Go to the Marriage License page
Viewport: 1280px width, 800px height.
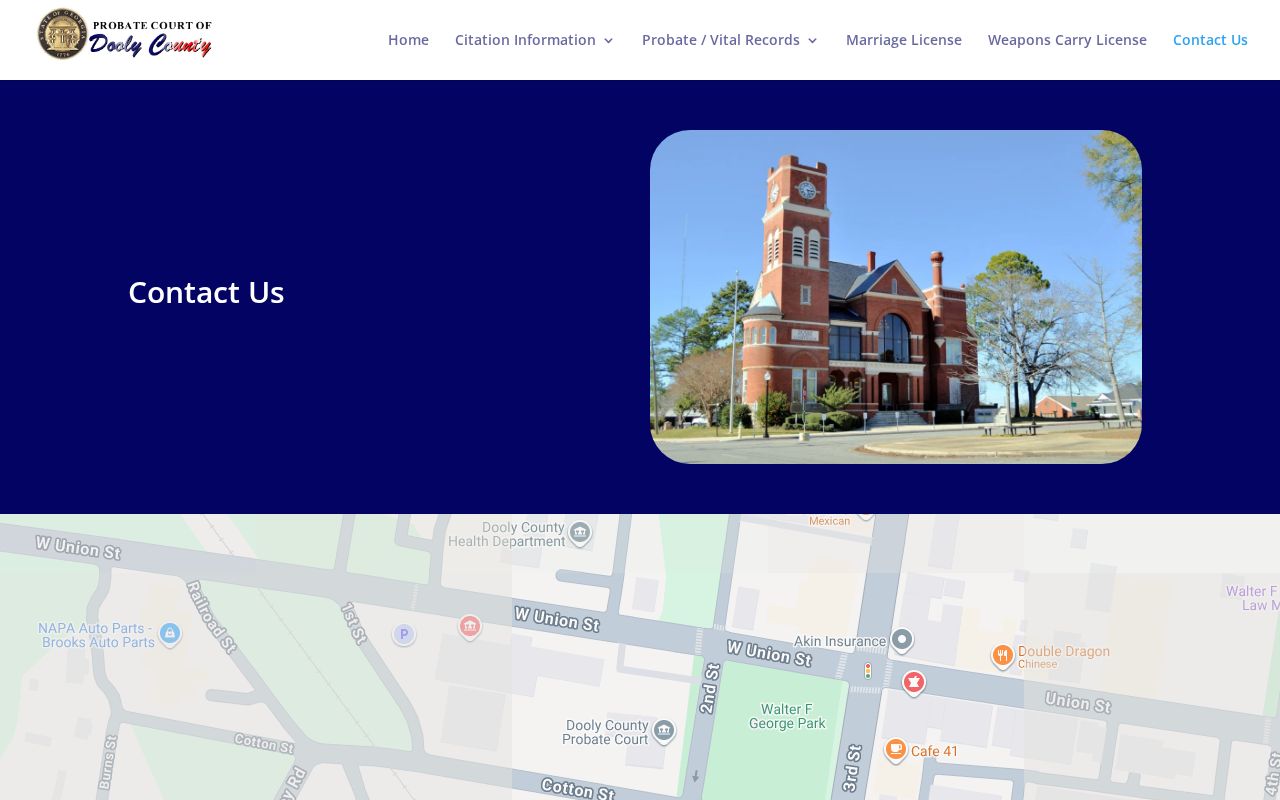[x=904, y=40]
